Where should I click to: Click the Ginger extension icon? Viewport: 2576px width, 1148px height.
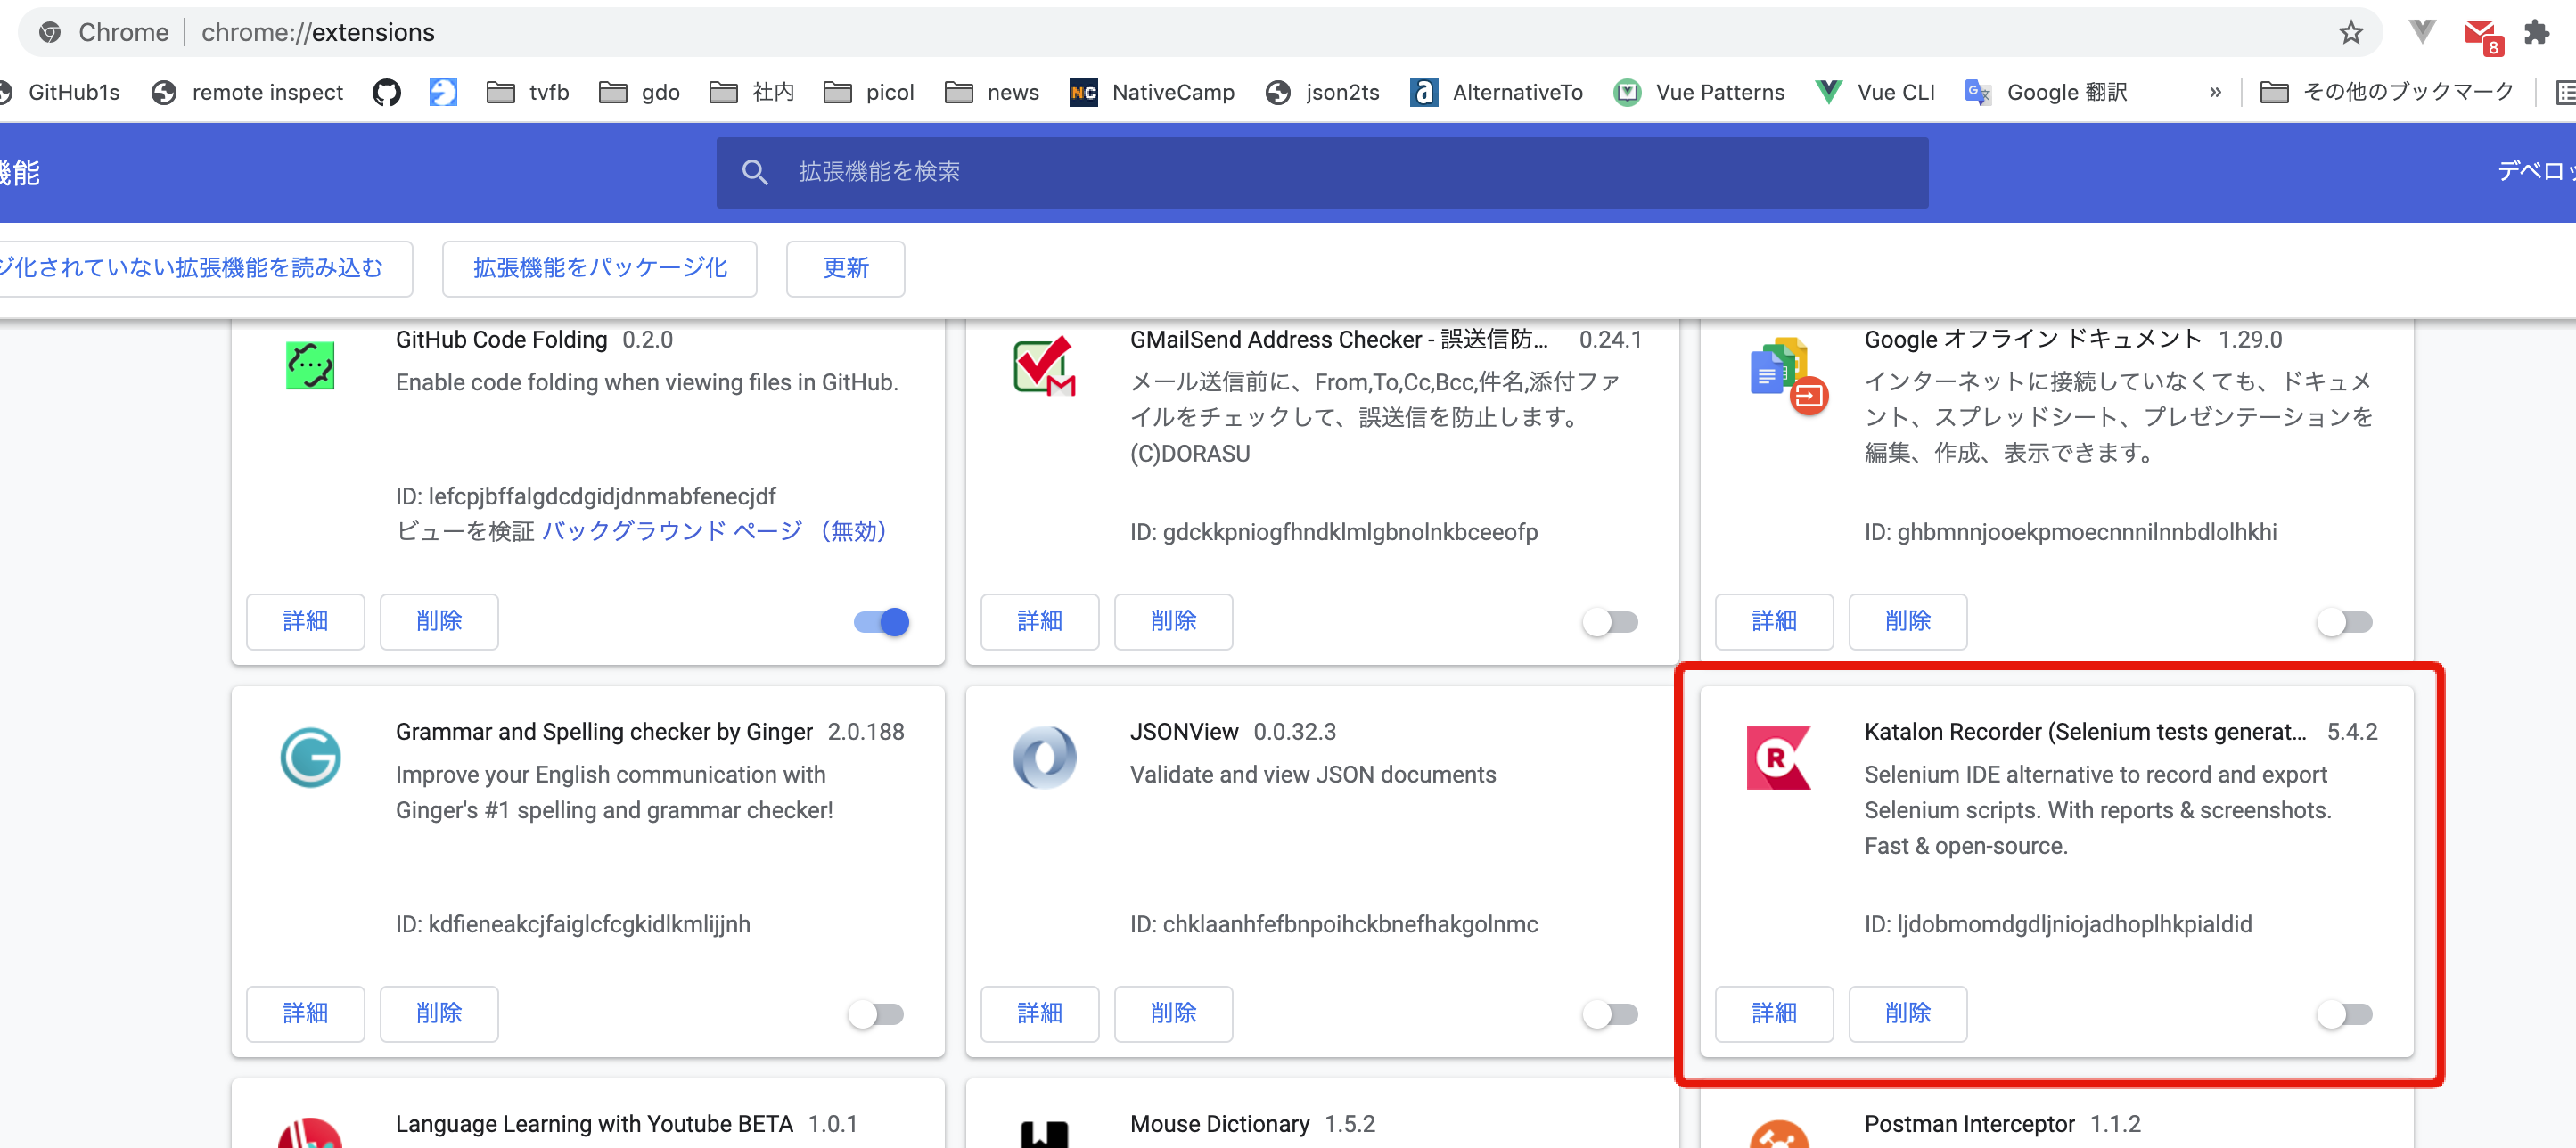click(x=310, y=757)
